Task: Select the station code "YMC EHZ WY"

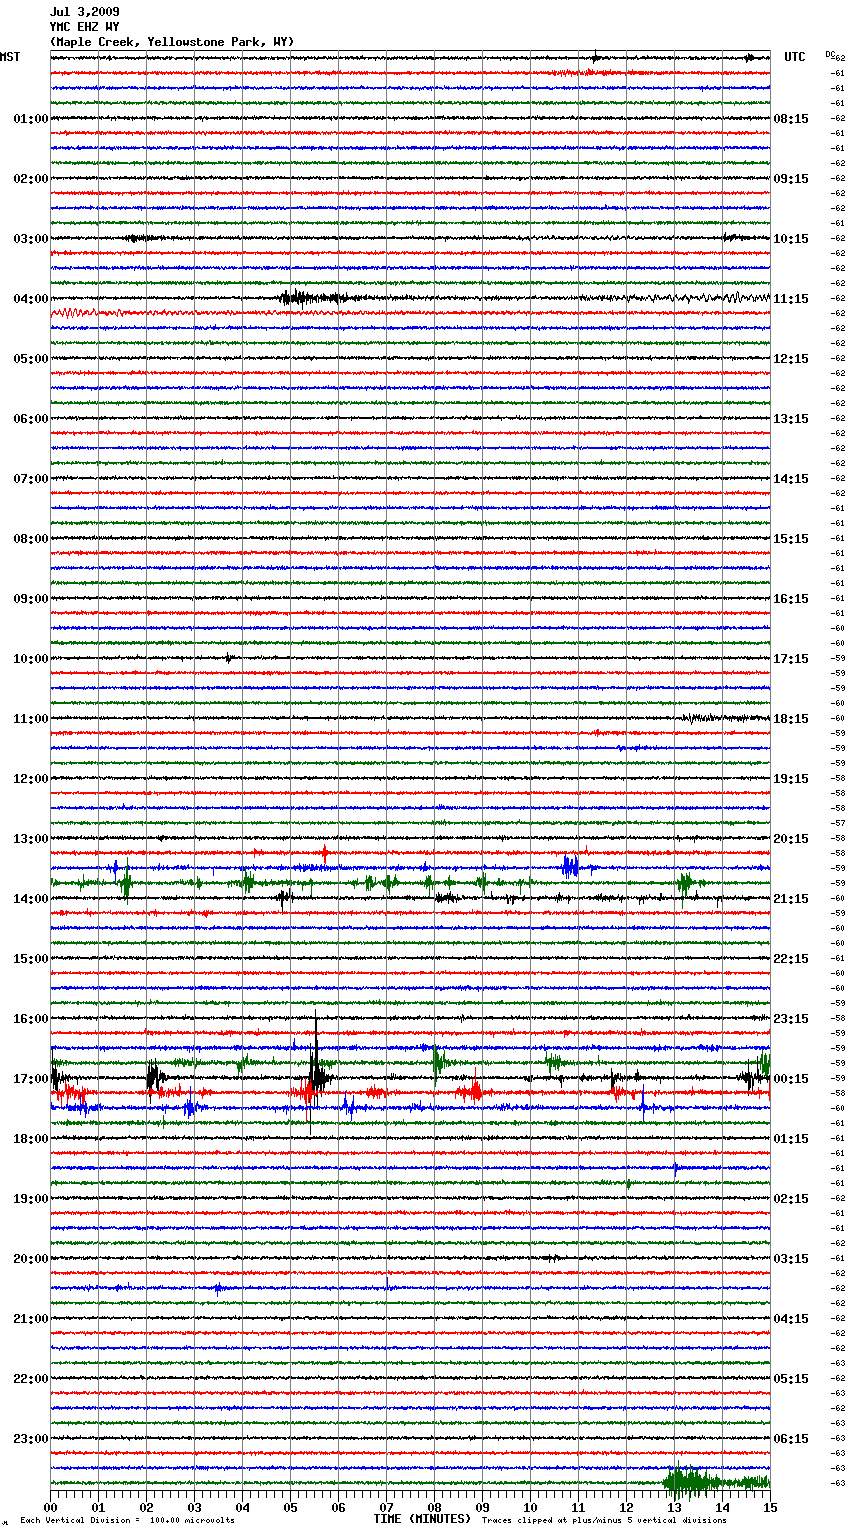Action: click(85, 27)
